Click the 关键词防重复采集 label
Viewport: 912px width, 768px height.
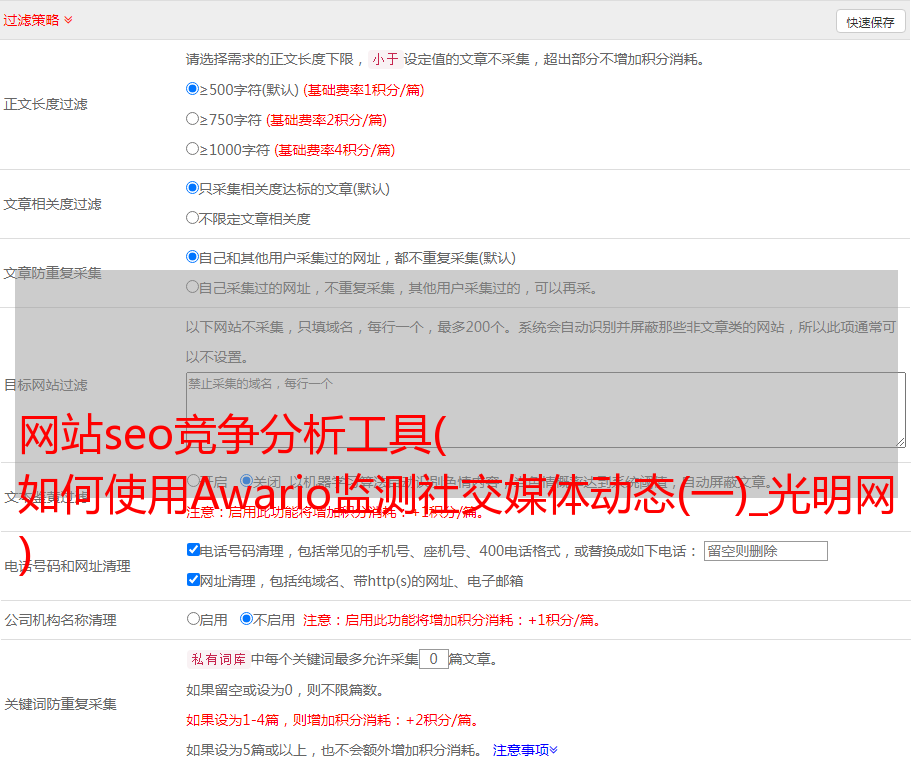click(60, 705)
